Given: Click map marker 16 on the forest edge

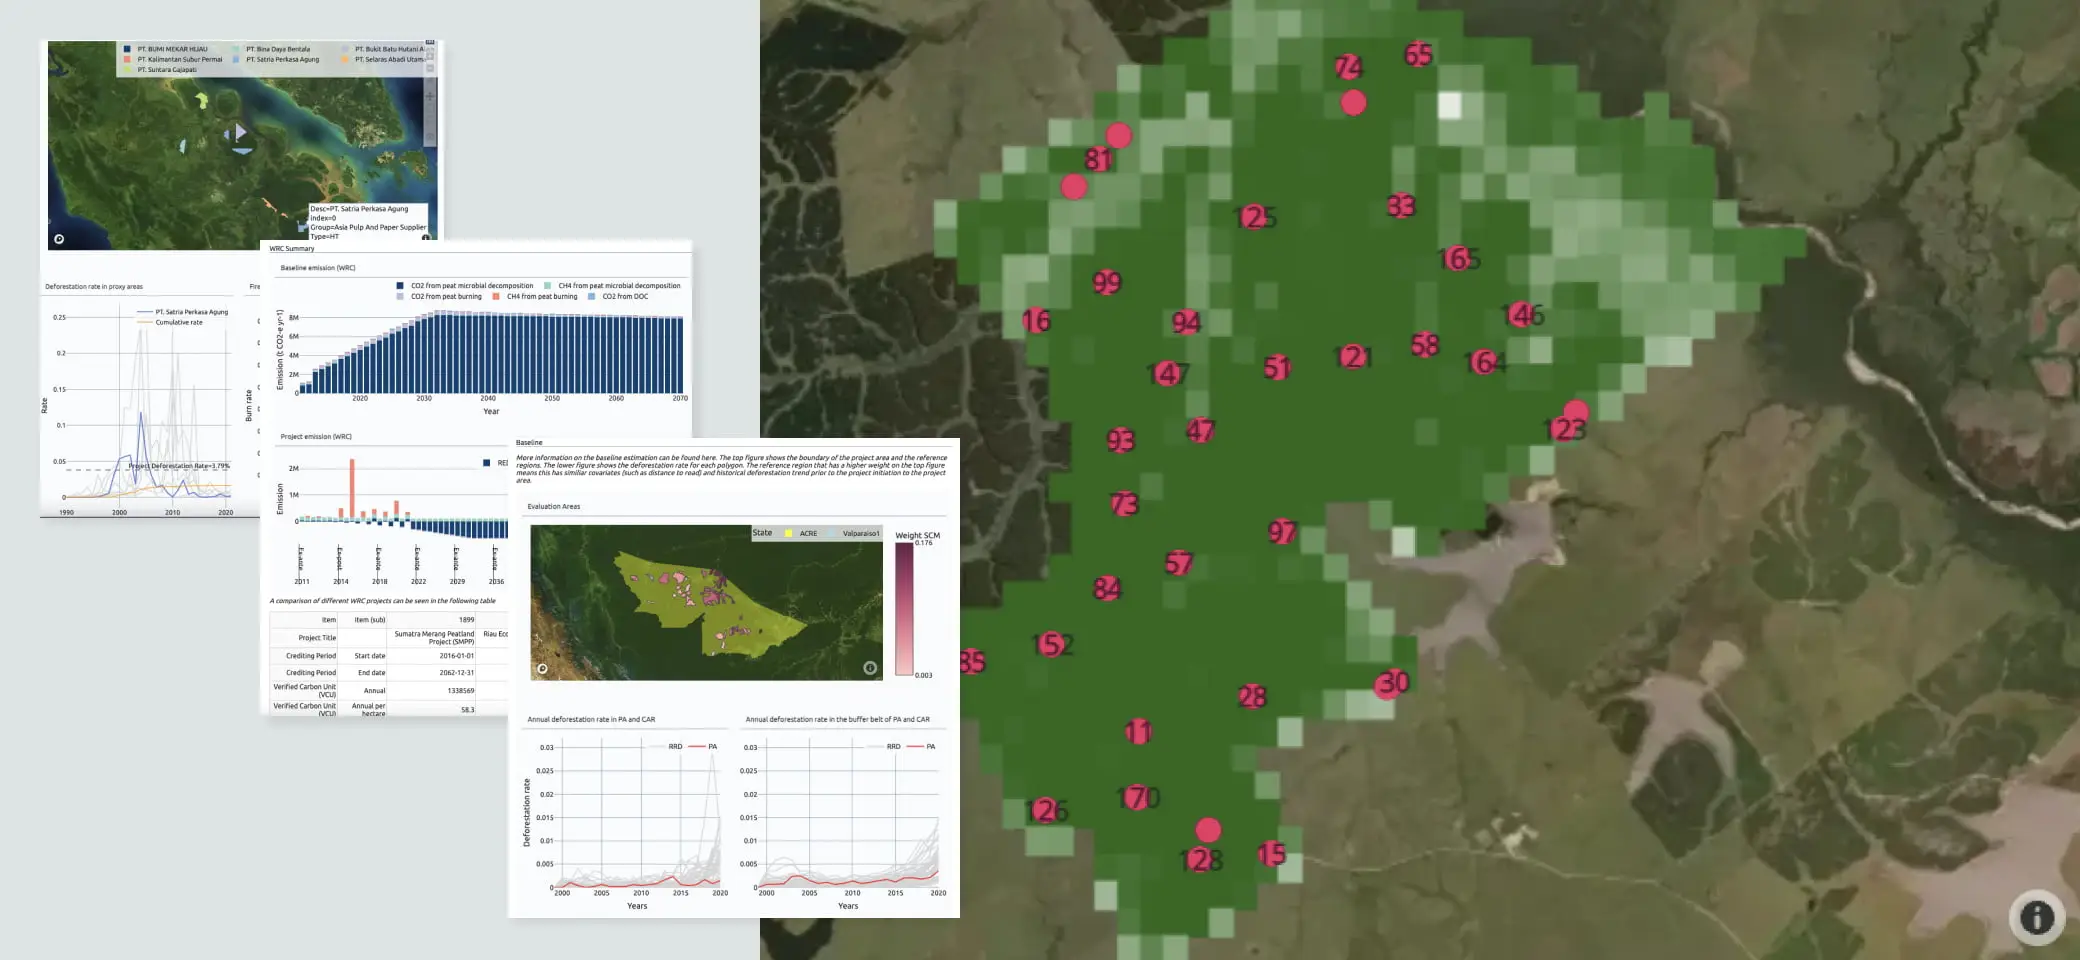Looking at the screenshot, I should (1036, 320).
